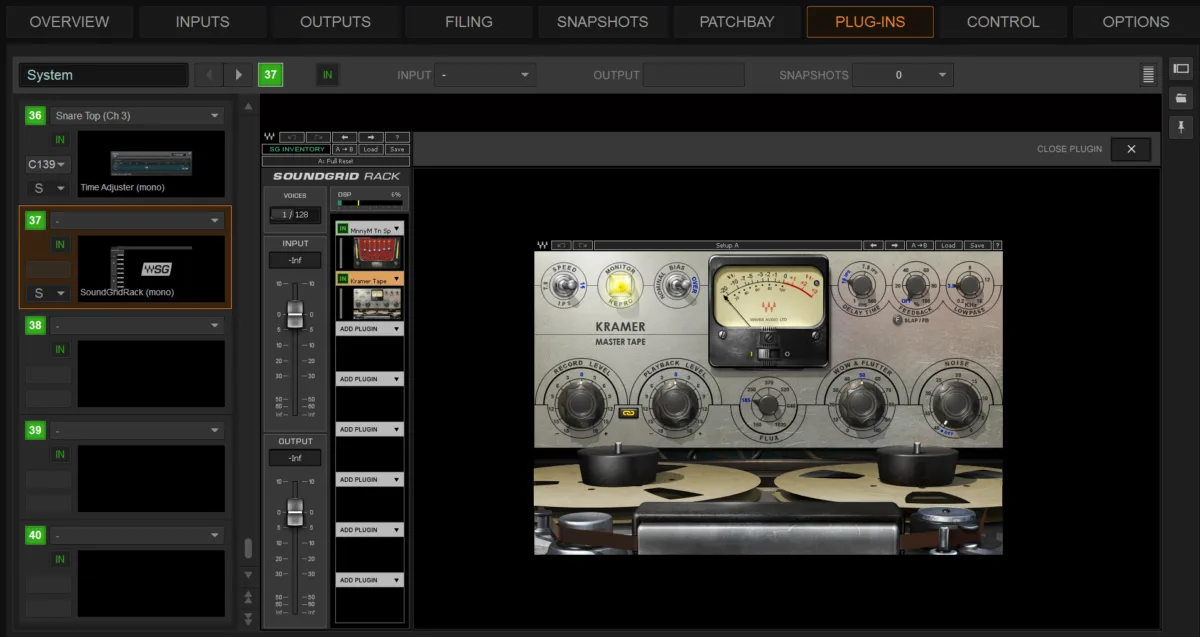The image size is (1200, 637).
Task: Expand rack 38 channel assignment dropdown
Action: (x=138, y=326)
